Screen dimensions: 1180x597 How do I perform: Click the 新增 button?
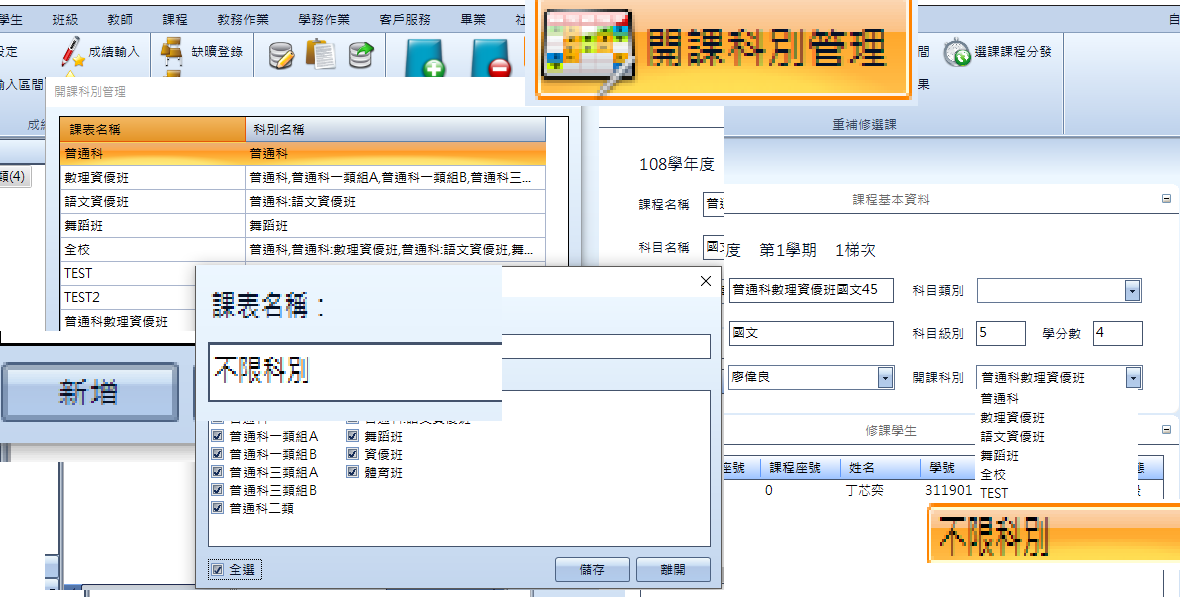(x=89, y=392)
